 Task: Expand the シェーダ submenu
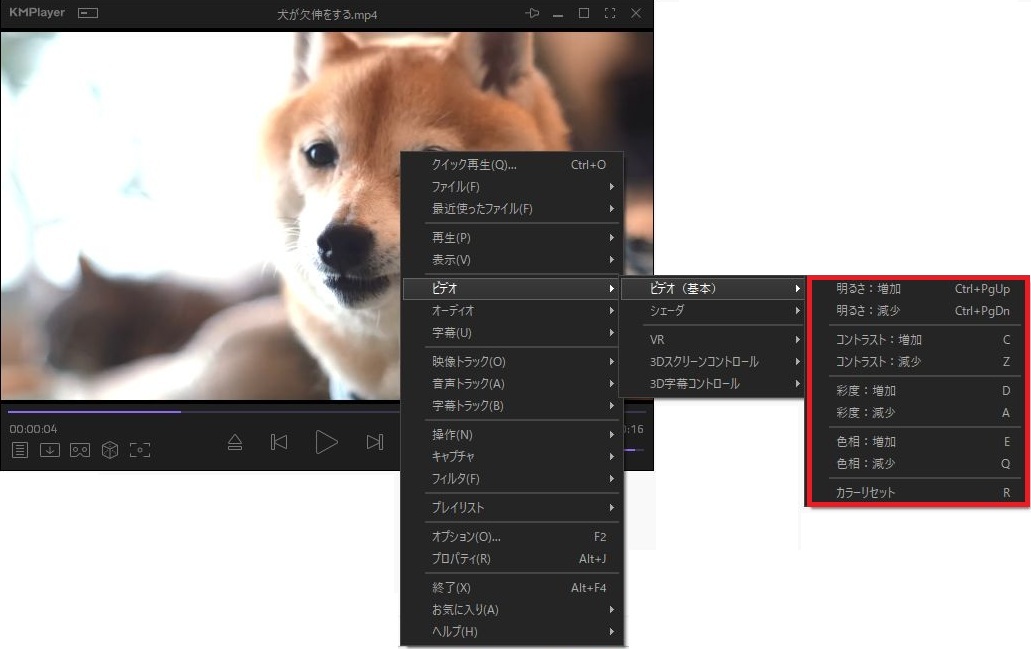712,311
